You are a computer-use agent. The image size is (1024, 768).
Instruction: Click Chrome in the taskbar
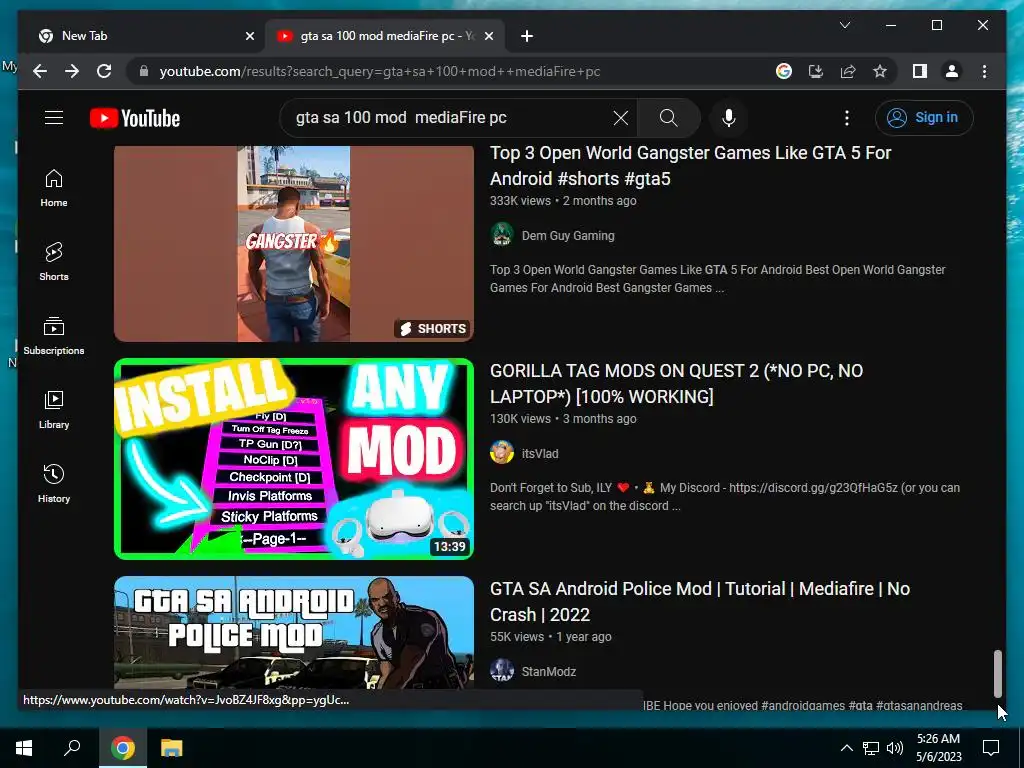[122, 748]
